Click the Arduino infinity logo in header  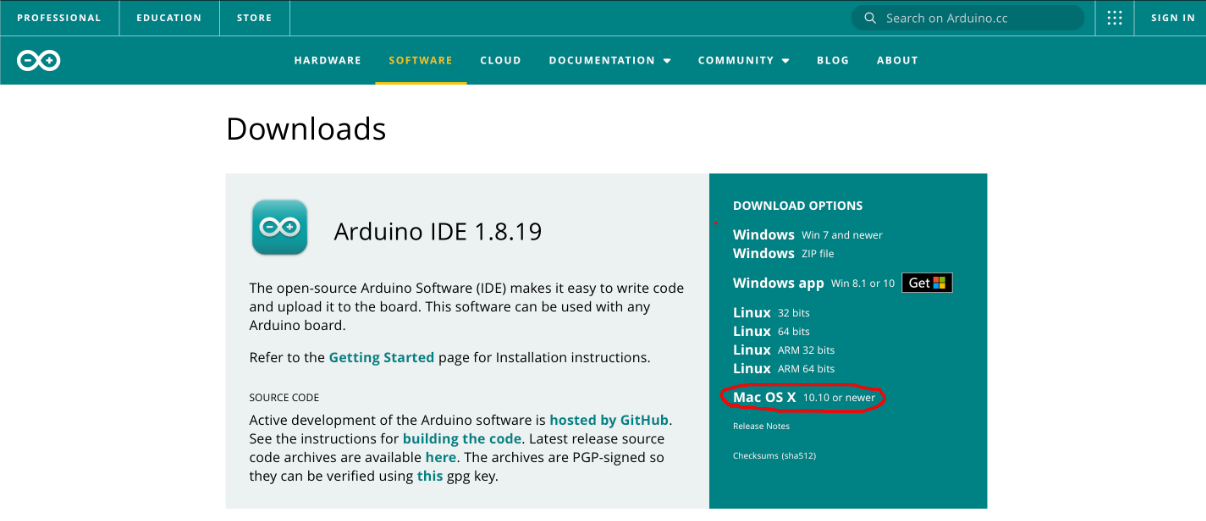(39, 61)
